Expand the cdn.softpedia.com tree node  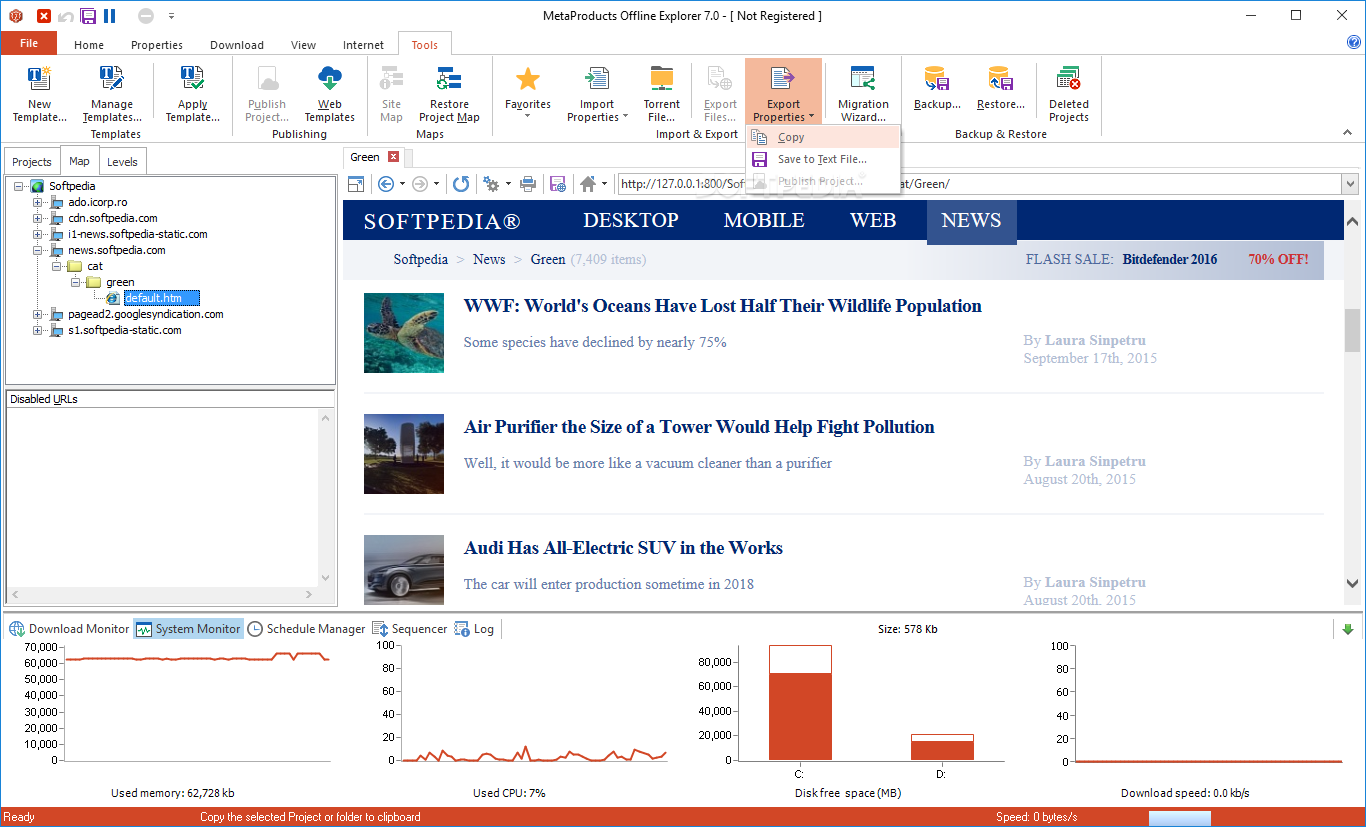pyautogui.click(x=38, y=218)
